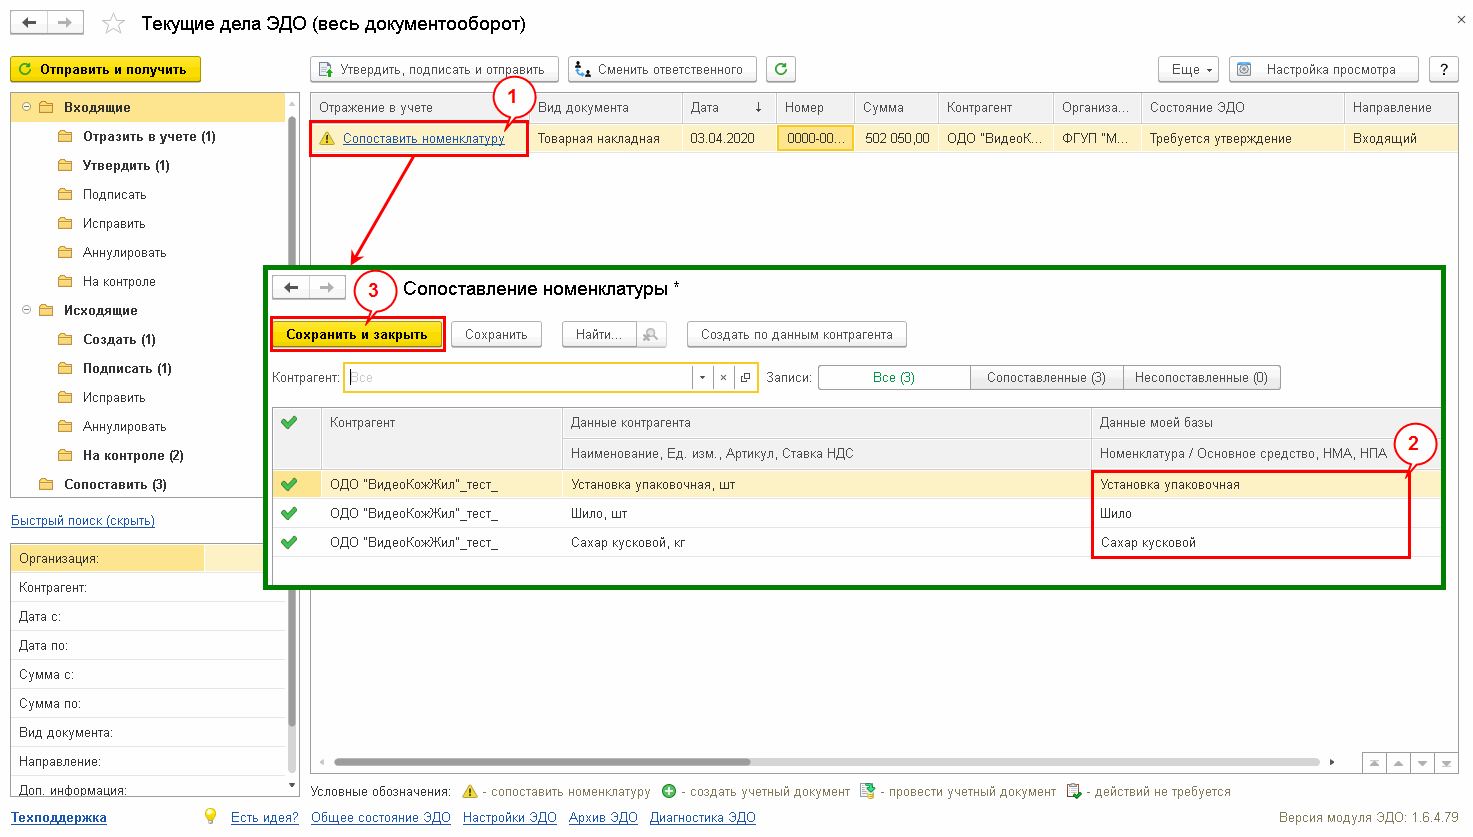Image resolution: width=1473 pixels, height=837 pixels.
Task: Click the Установка упаковочная nomenclature cell
Action: click(x=1250, y=484)
